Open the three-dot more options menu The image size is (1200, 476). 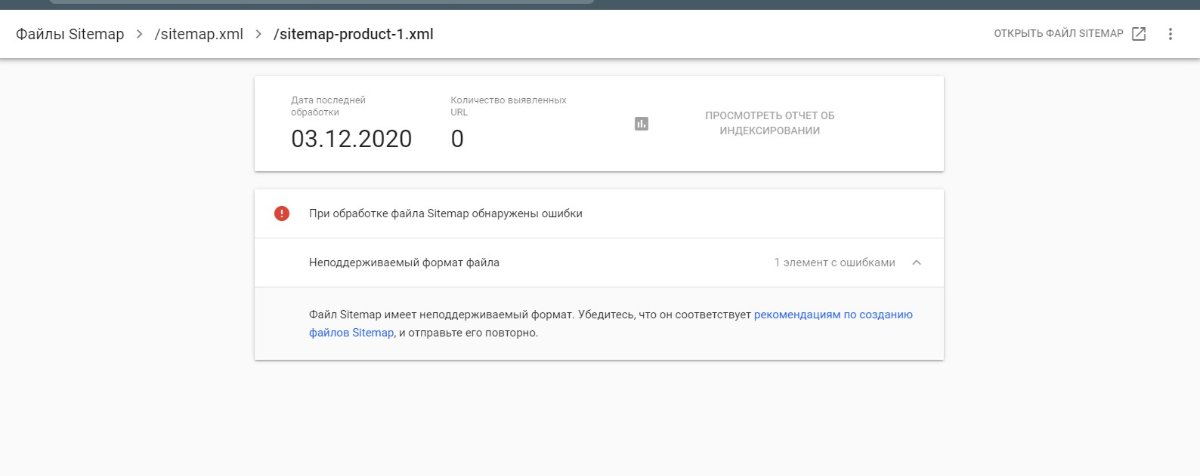point(1170,34)
